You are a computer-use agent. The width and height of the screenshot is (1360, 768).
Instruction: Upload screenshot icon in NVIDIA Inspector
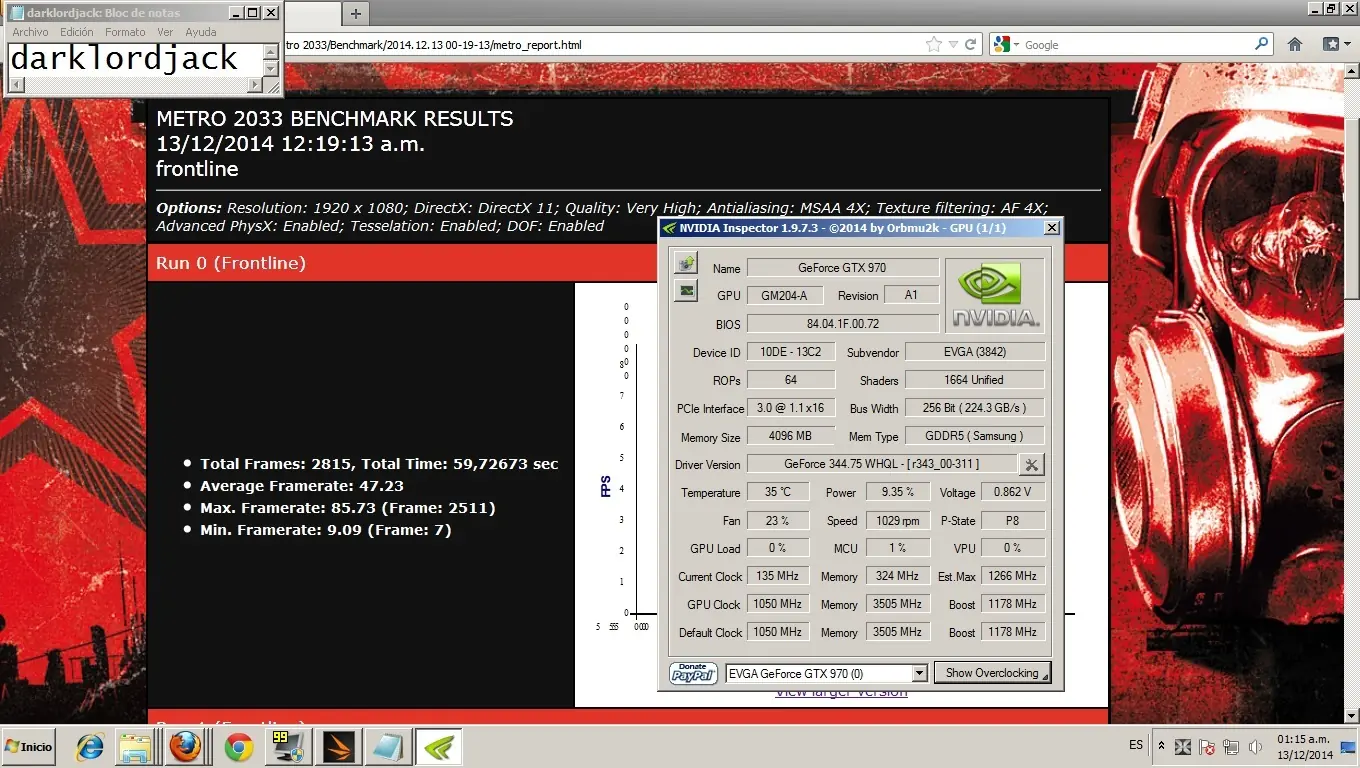tap(686, 264)
